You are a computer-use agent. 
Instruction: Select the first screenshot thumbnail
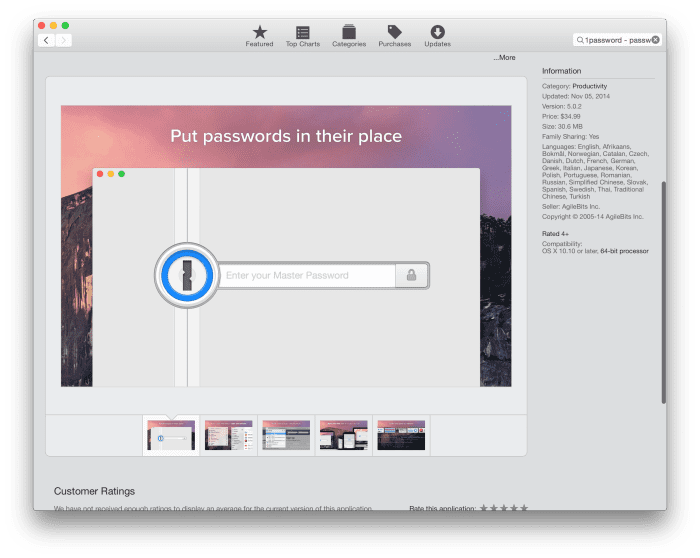coord(170,435)
